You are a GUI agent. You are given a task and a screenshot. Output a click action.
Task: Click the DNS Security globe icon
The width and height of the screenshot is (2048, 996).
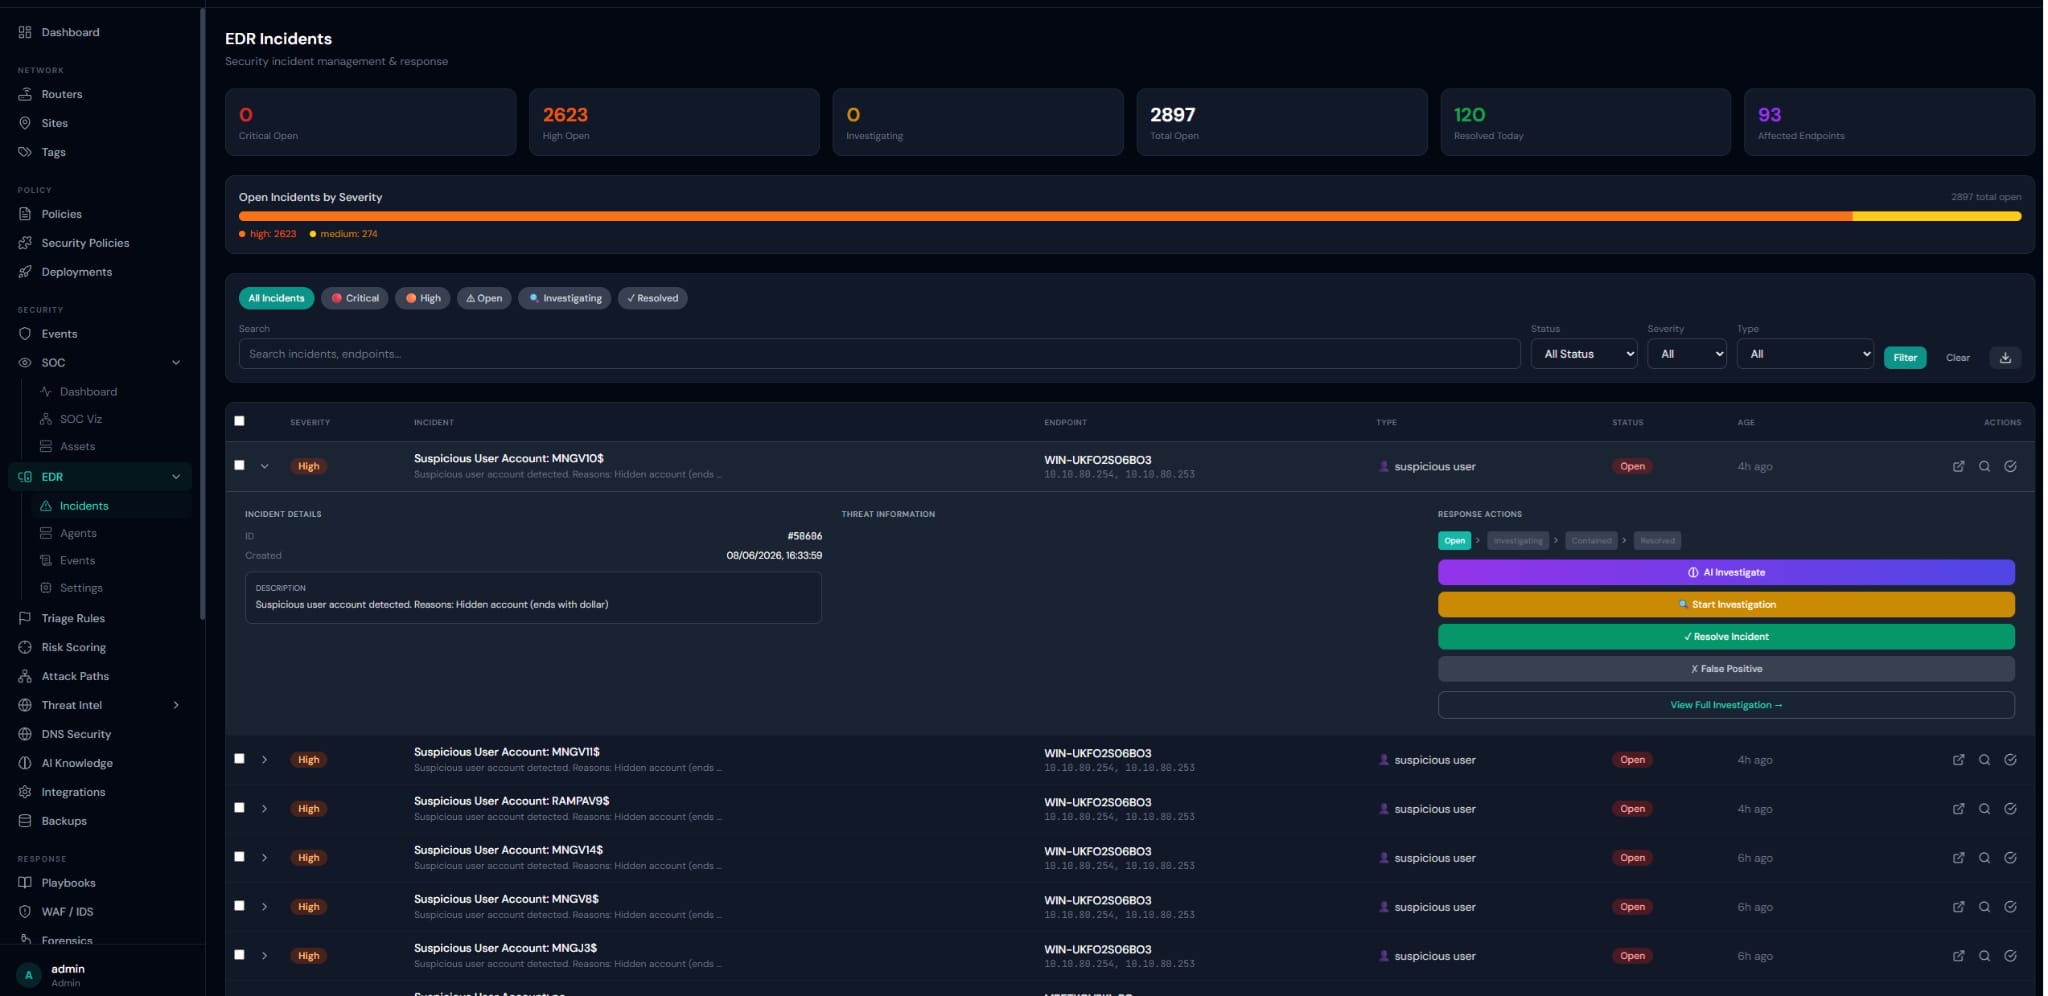25,734
